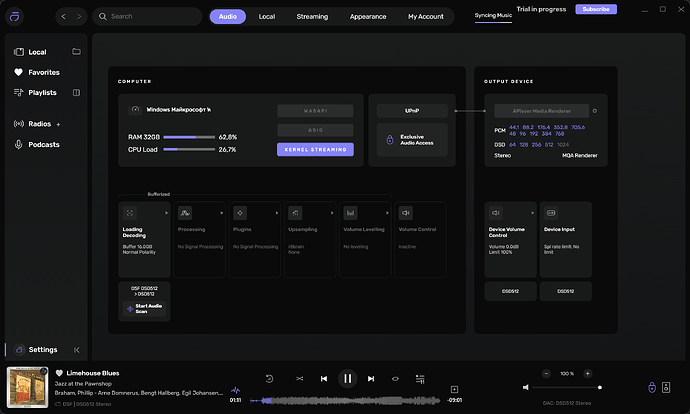
Task: Open the Plugins card icon
Action: (240, 213)
